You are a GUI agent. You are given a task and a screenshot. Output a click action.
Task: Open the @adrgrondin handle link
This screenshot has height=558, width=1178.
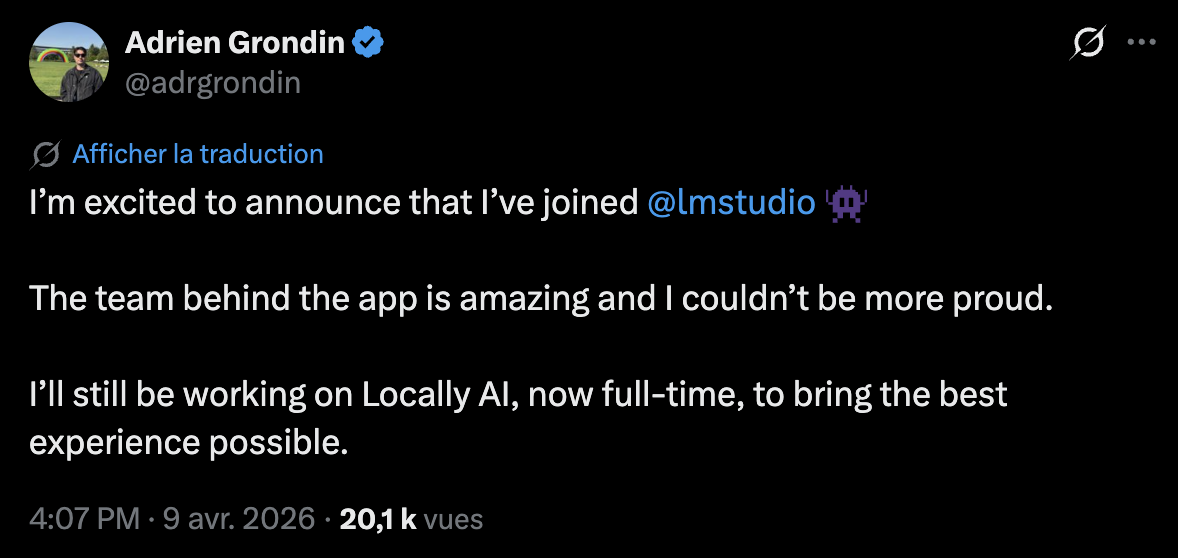coord(212,82)
